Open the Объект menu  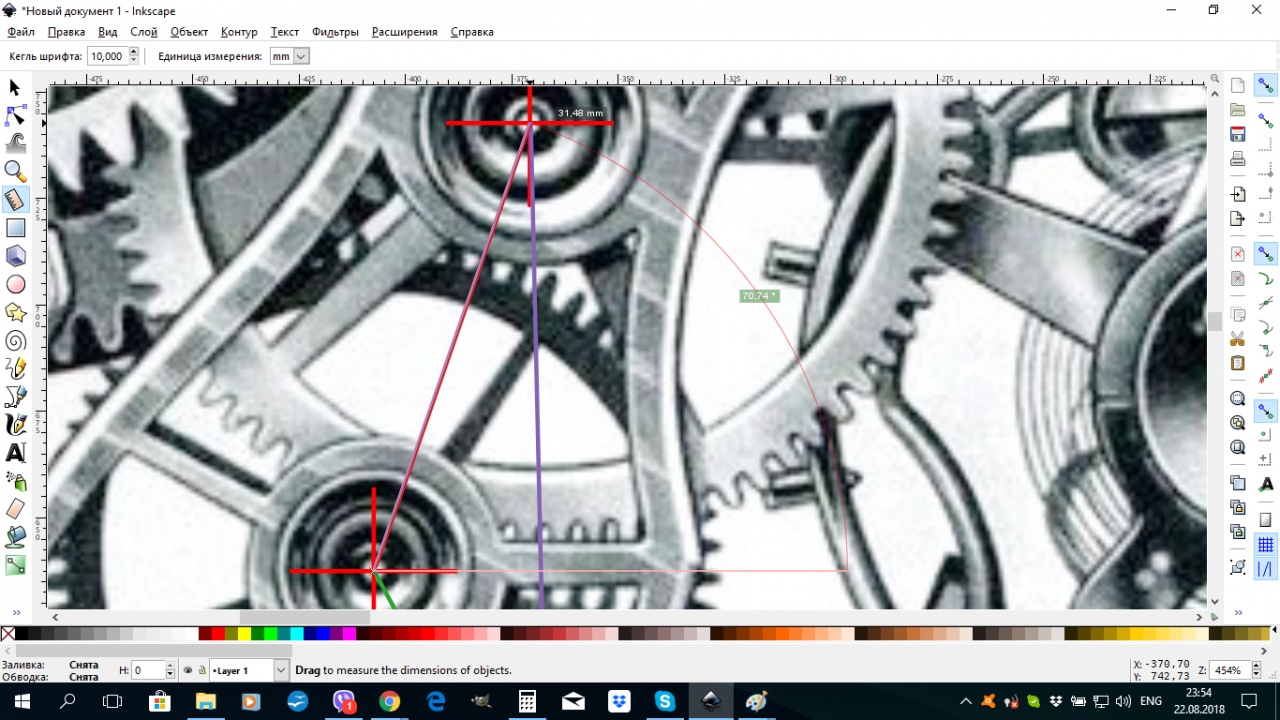[x=189, y=32]
